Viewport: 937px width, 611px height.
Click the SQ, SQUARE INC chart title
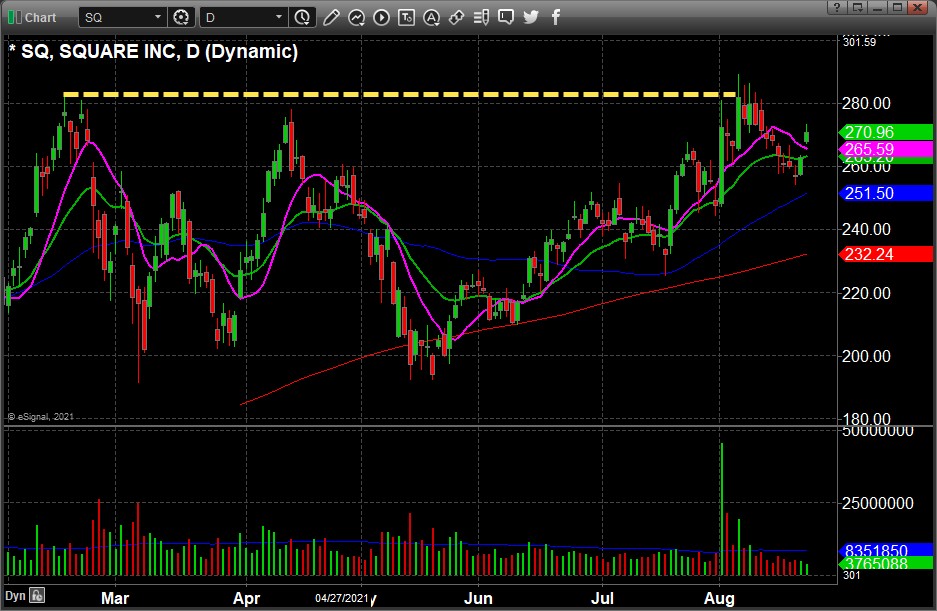coord(154,51)
